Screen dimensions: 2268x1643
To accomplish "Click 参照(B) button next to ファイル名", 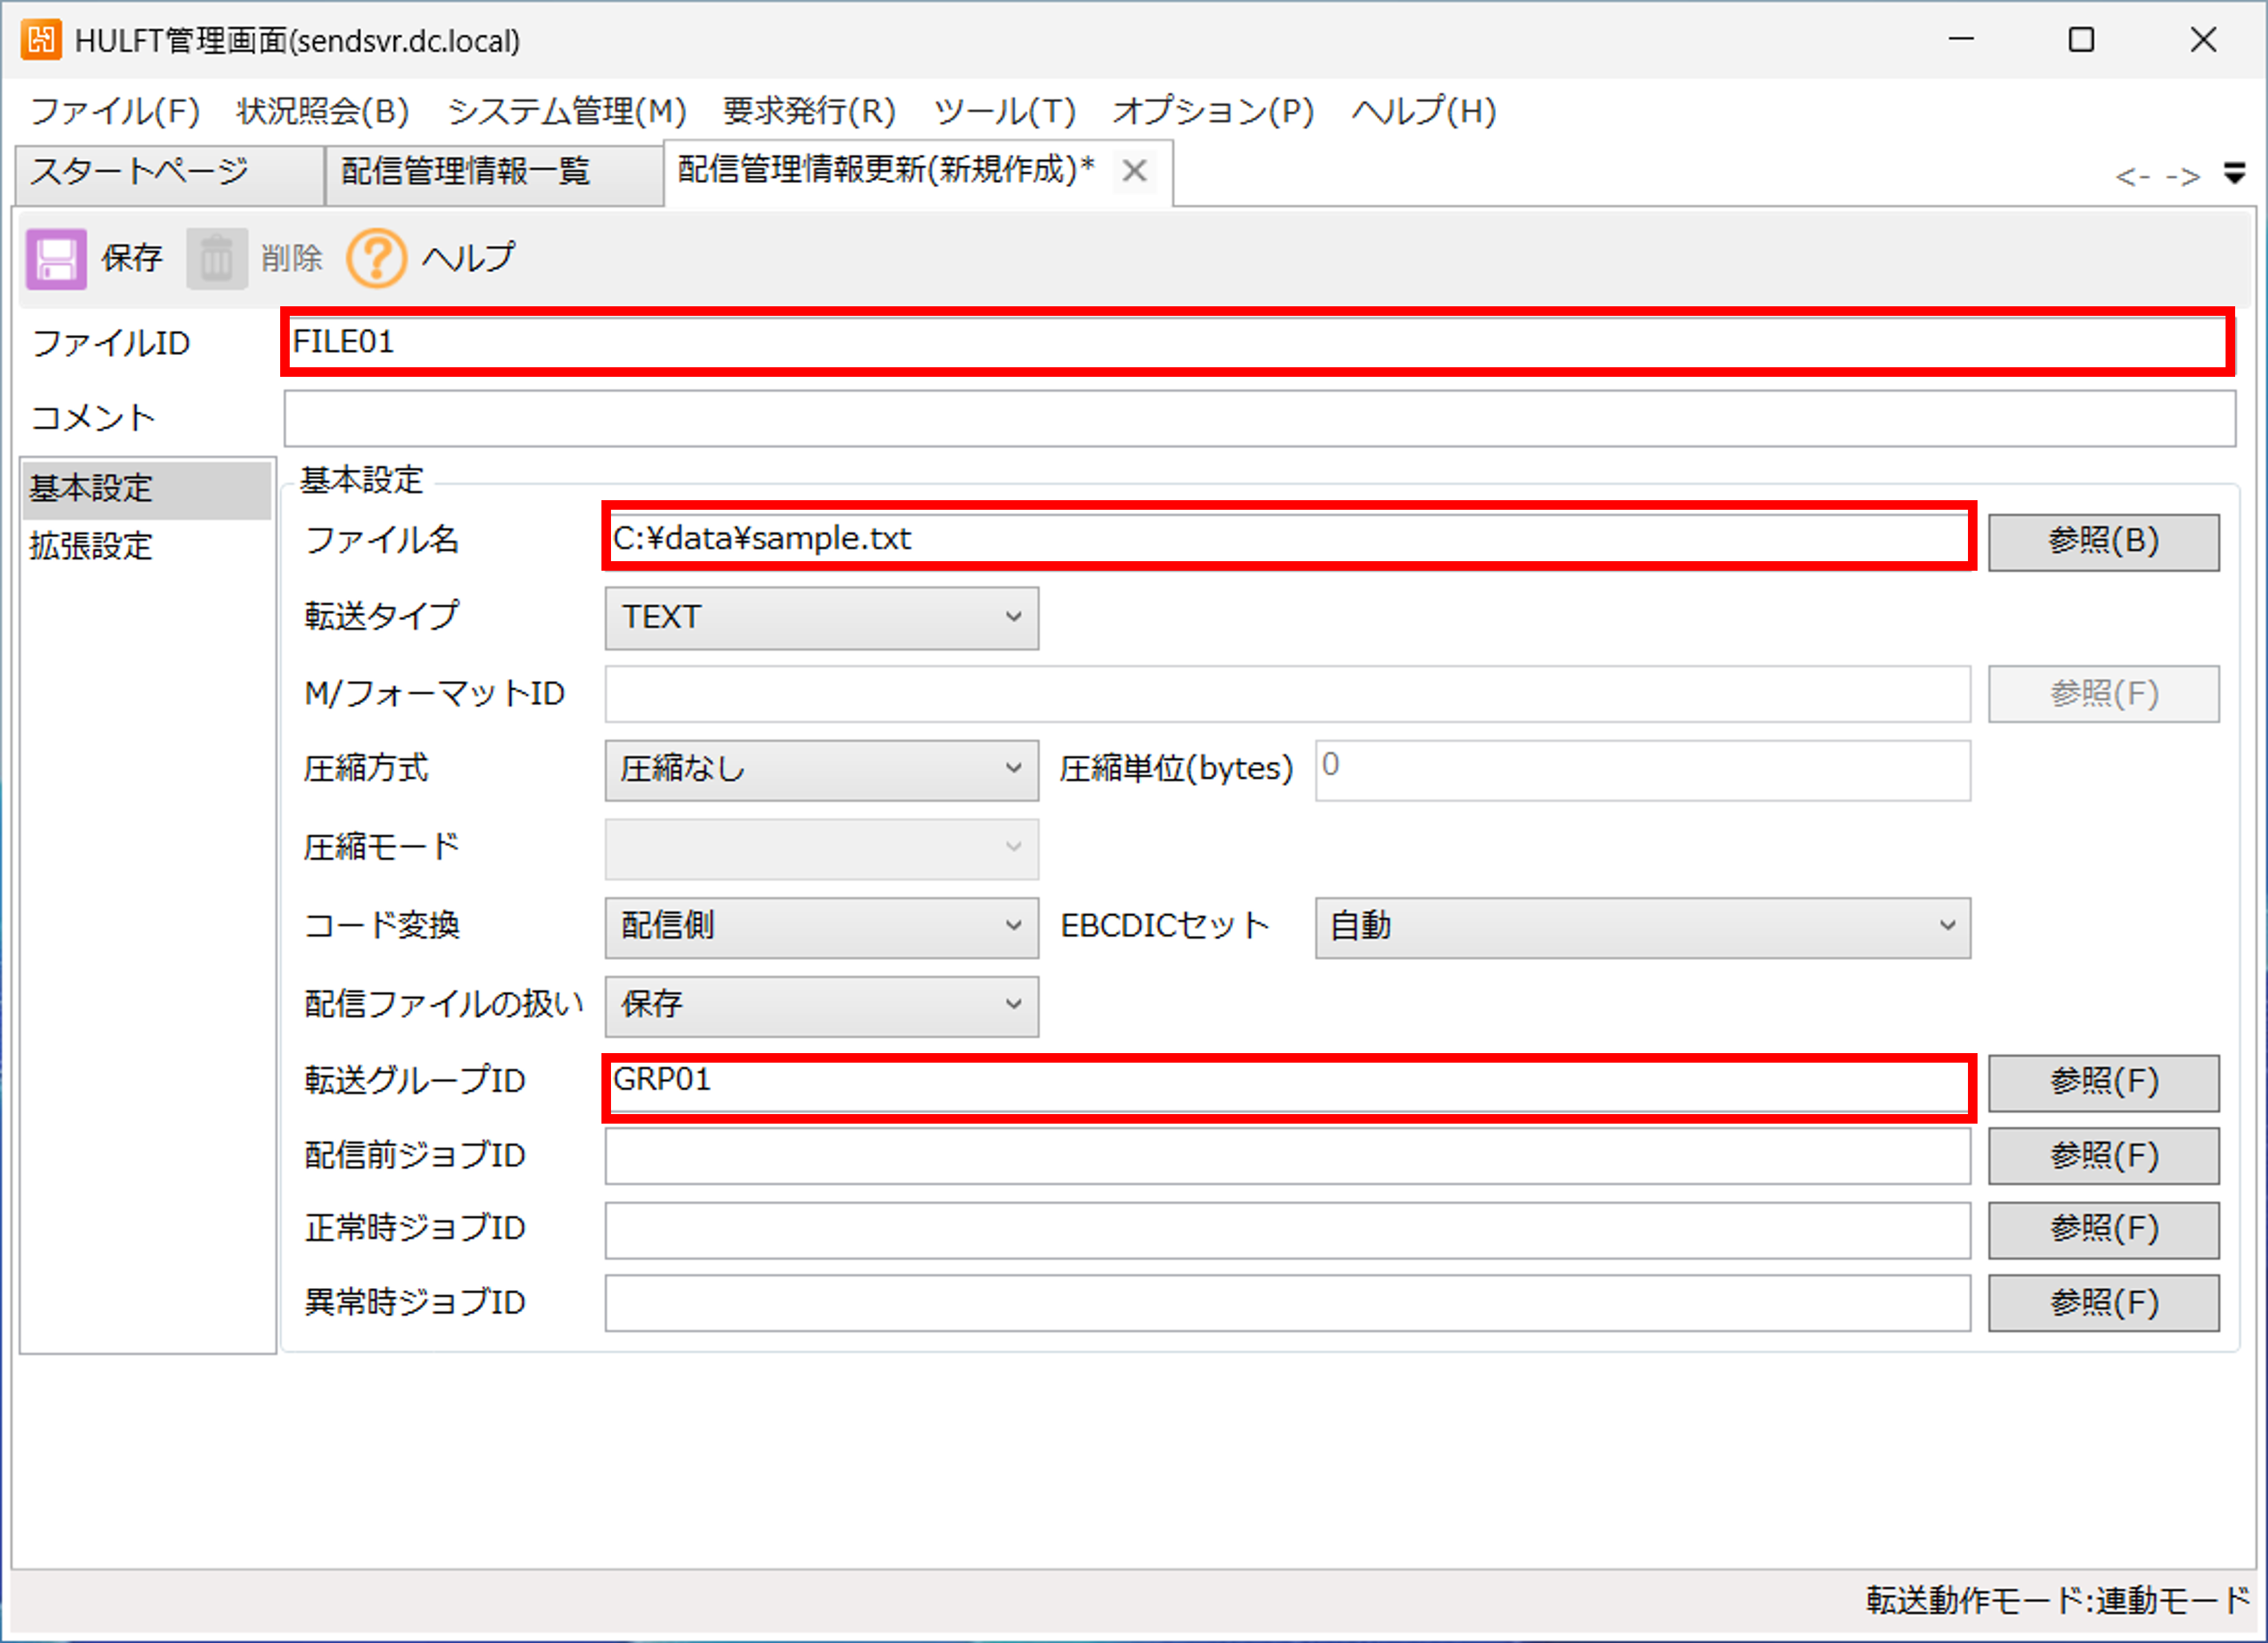I will click(2102, 542).
